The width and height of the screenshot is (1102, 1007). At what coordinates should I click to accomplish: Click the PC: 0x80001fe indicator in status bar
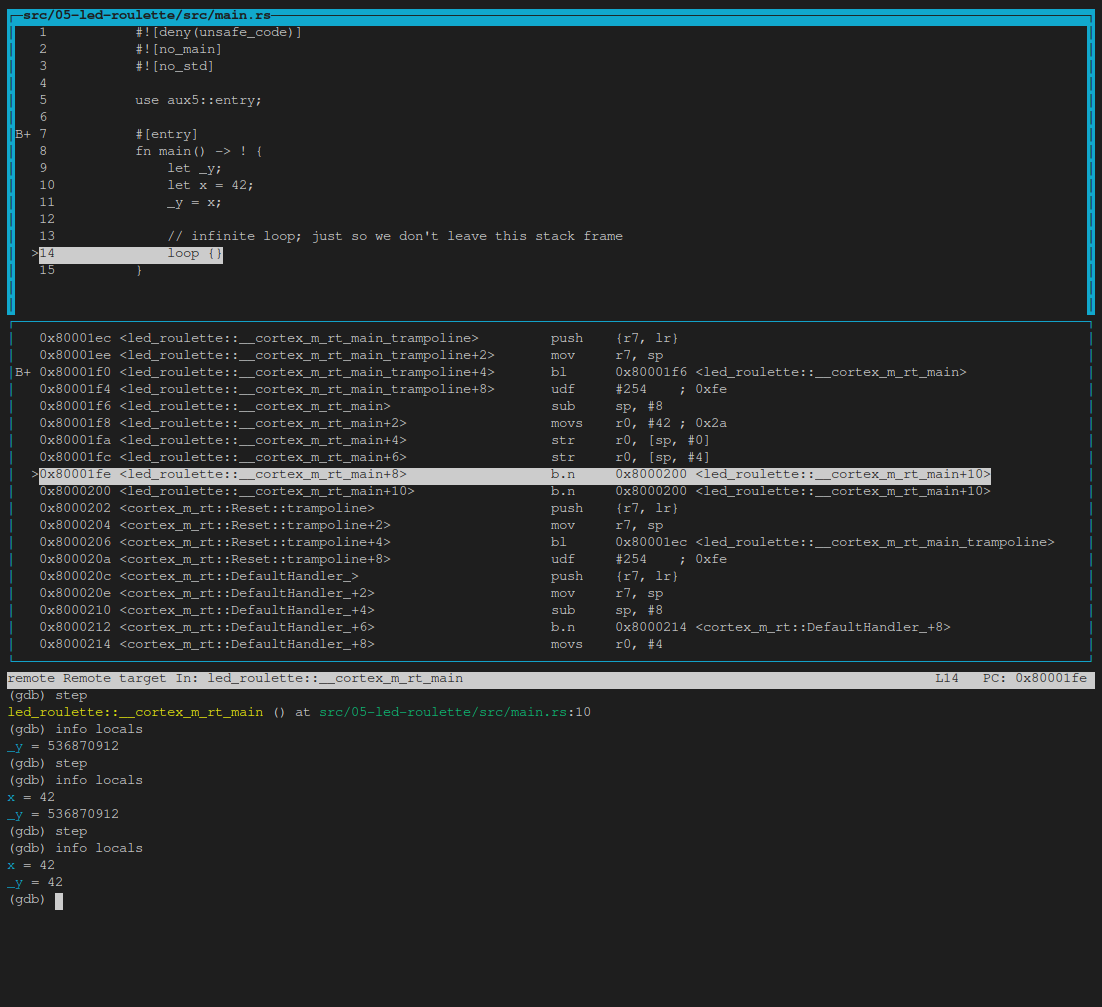[x=1035, y=679]
